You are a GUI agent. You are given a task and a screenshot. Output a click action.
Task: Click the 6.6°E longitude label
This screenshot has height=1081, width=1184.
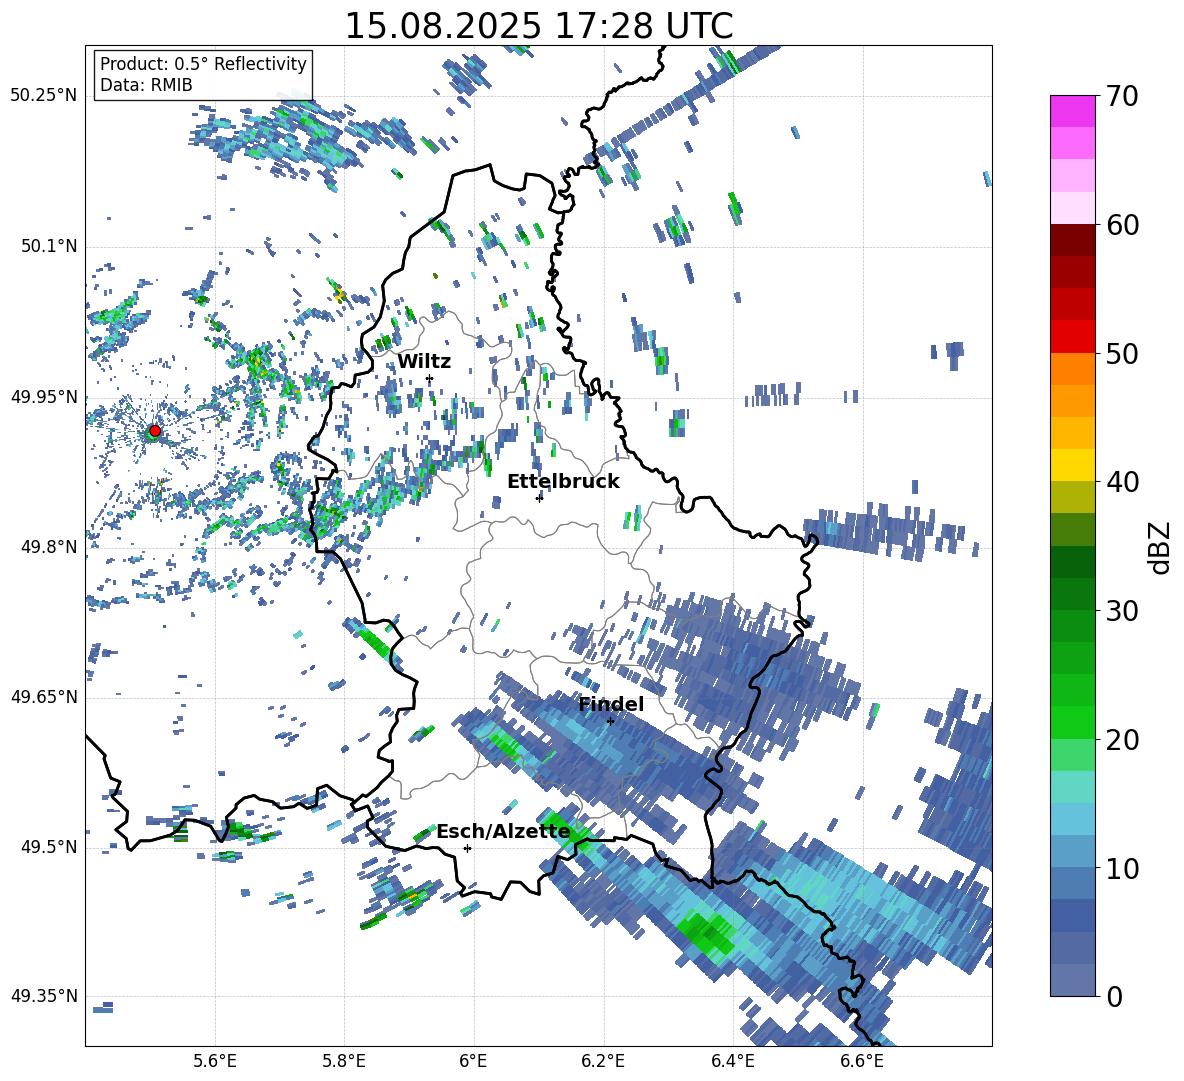point(862,1061)
